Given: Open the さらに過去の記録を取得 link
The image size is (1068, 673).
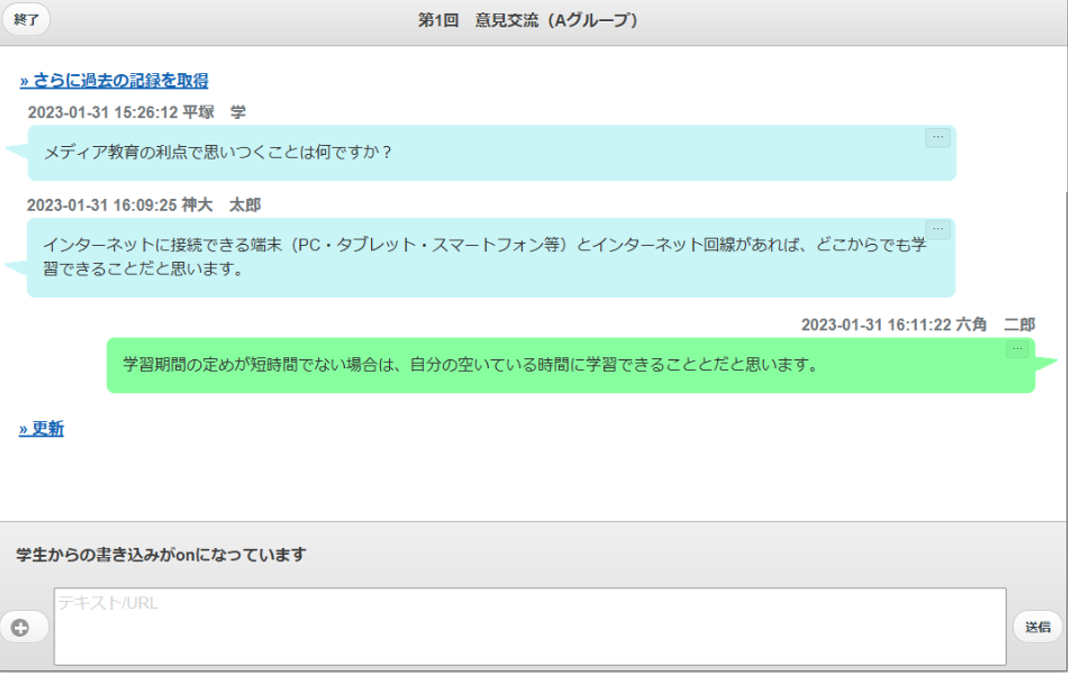Looking at the screenshot, I should coord(114,81).
